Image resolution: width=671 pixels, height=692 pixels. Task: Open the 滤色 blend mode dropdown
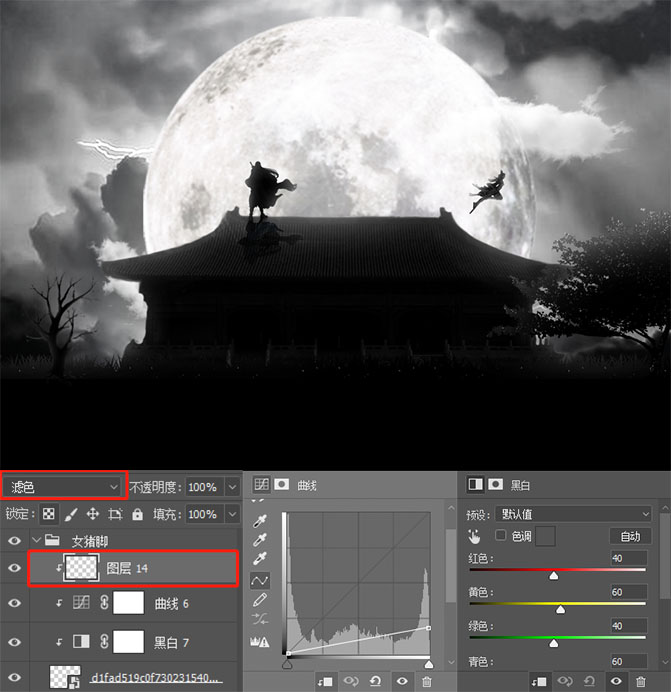click(x=64, y=487)
